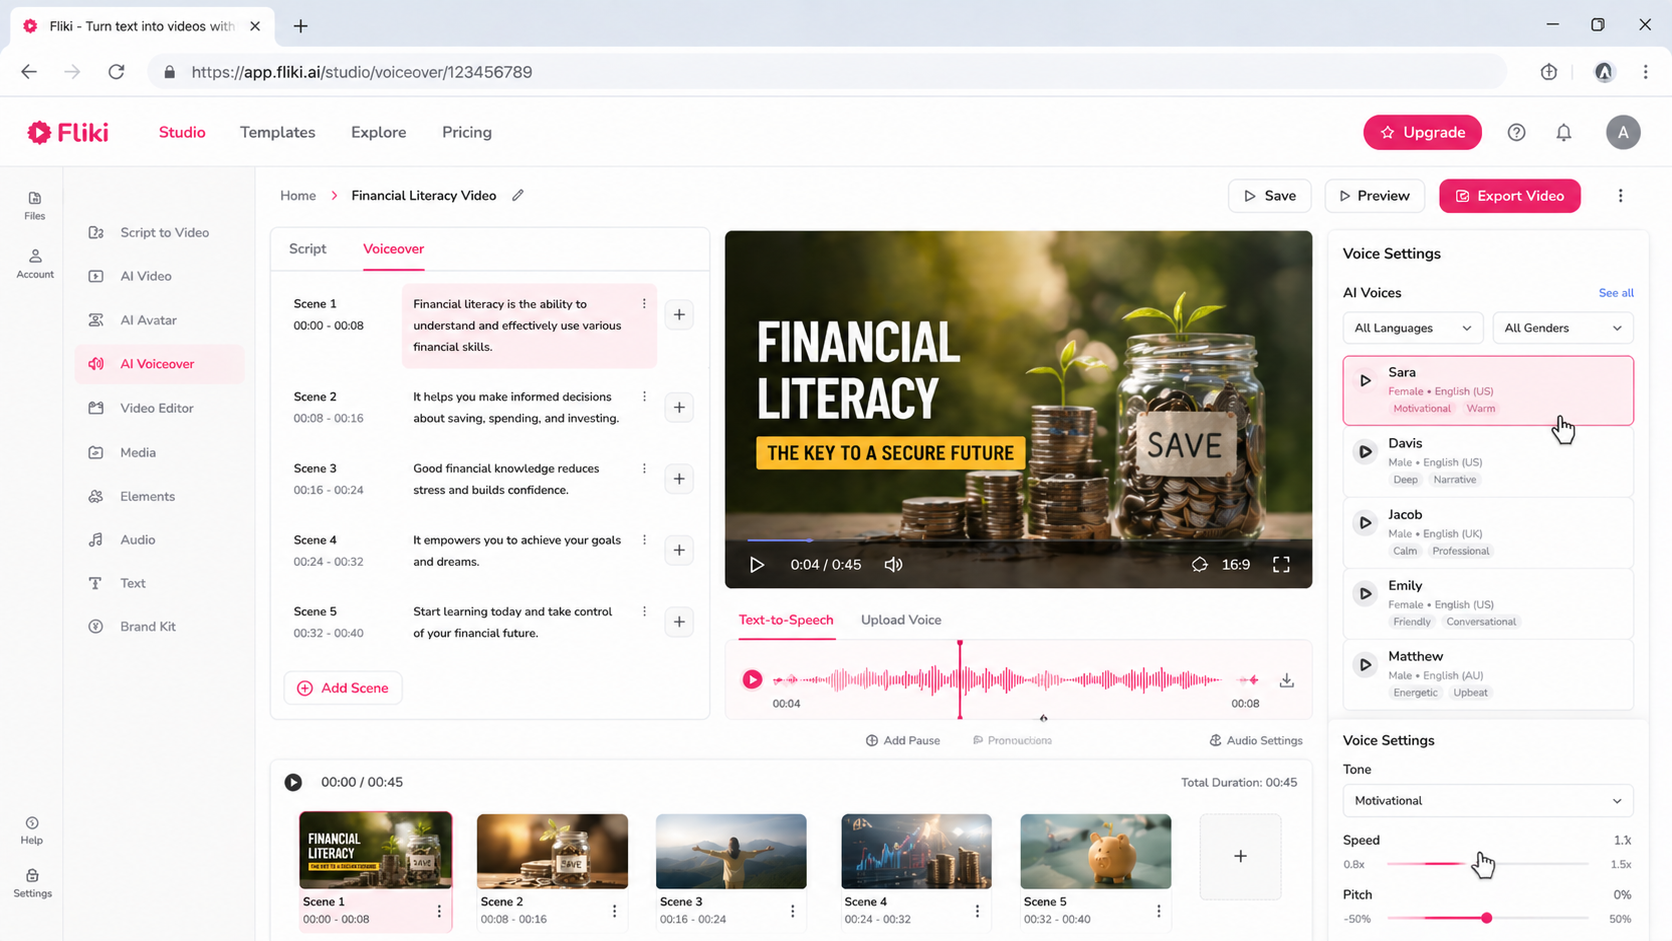
Task: Switch to the Upload Voice tab
Action: click(901, 620)
